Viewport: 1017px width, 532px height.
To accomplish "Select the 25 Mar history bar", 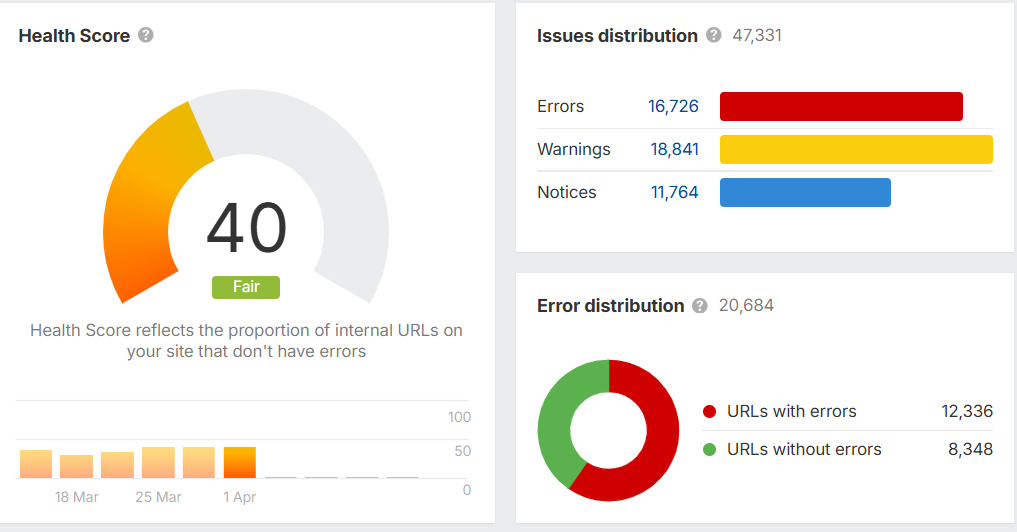I will tap(158, 463).
